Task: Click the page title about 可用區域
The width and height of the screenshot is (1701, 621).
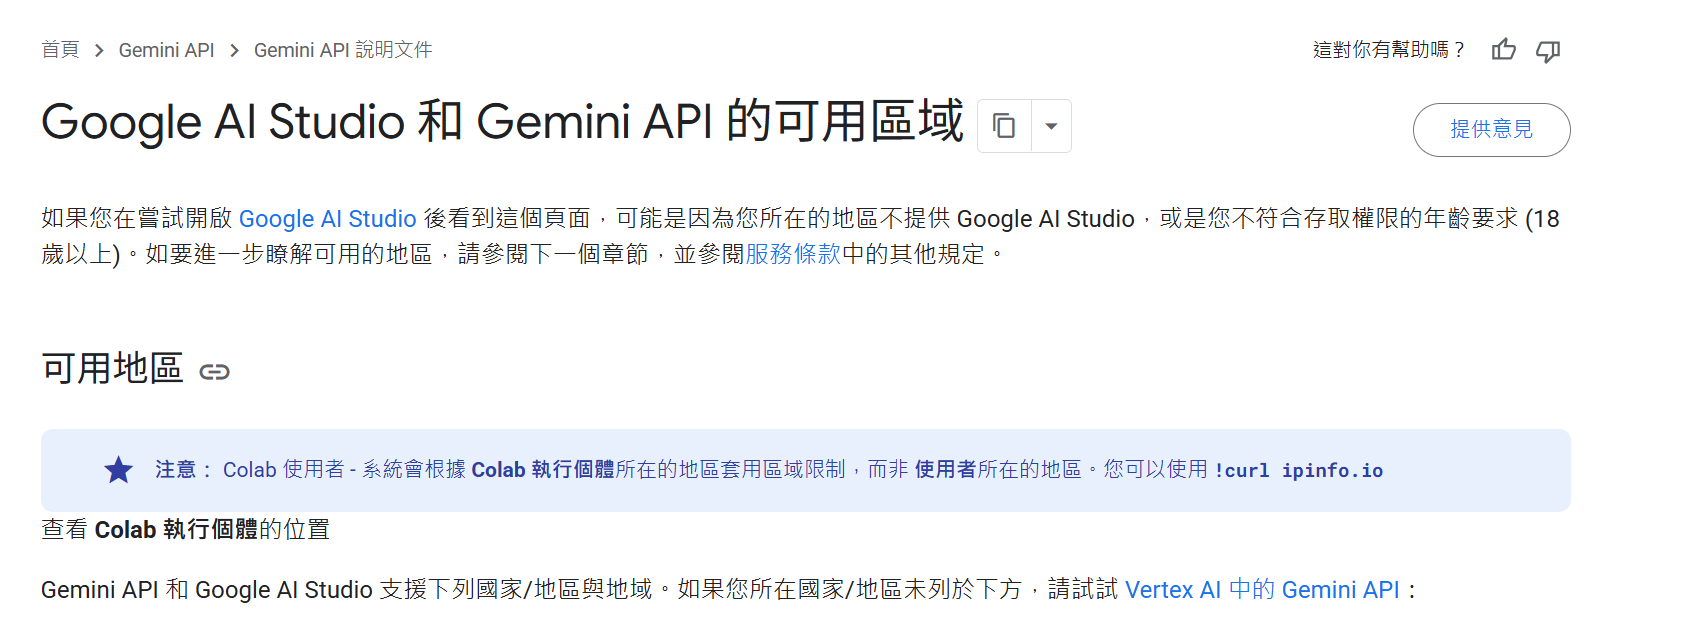Action: [x=502, y=122]
